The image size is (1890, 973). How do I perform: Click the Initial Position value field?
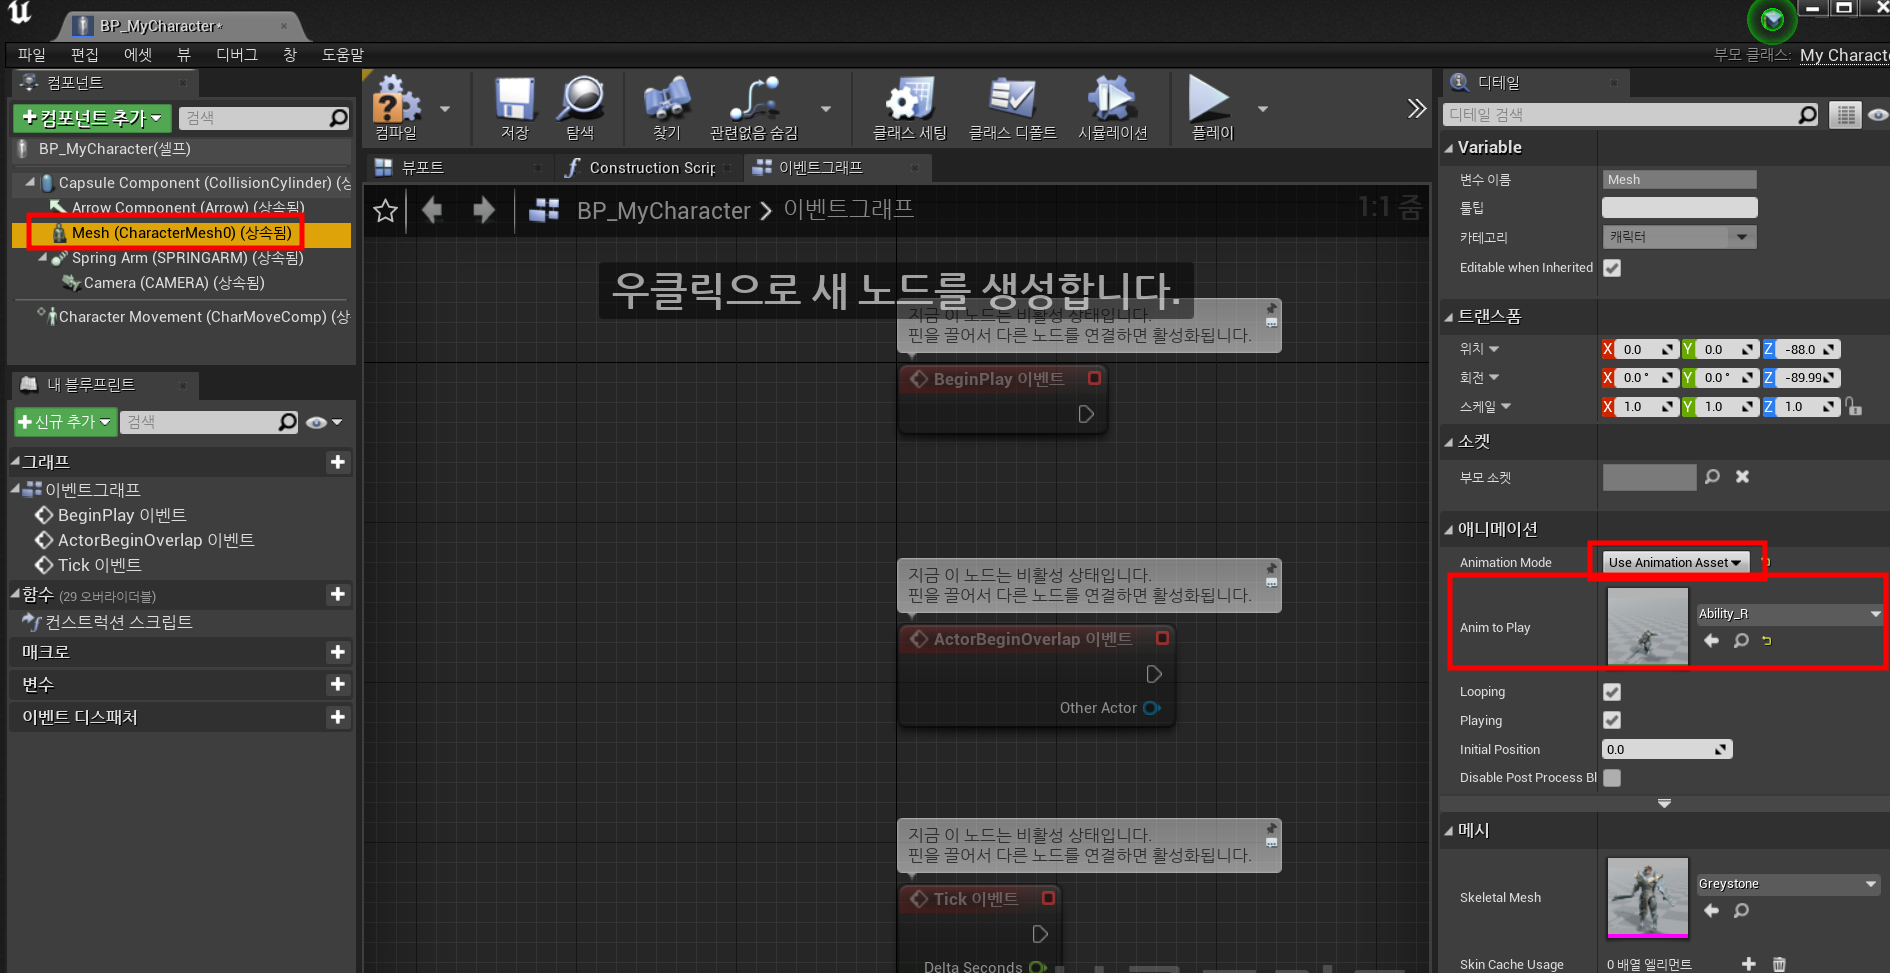[1666, 749]
